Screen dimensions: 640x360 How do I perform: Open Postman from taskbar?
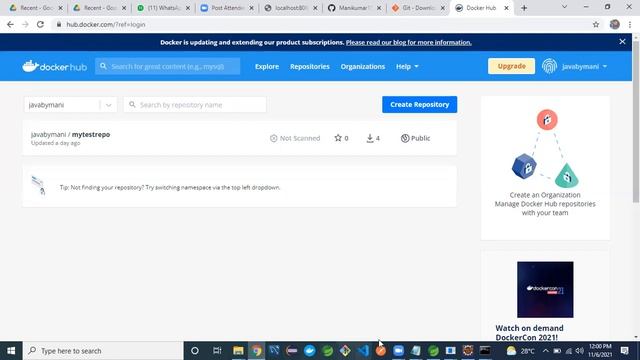381,351
